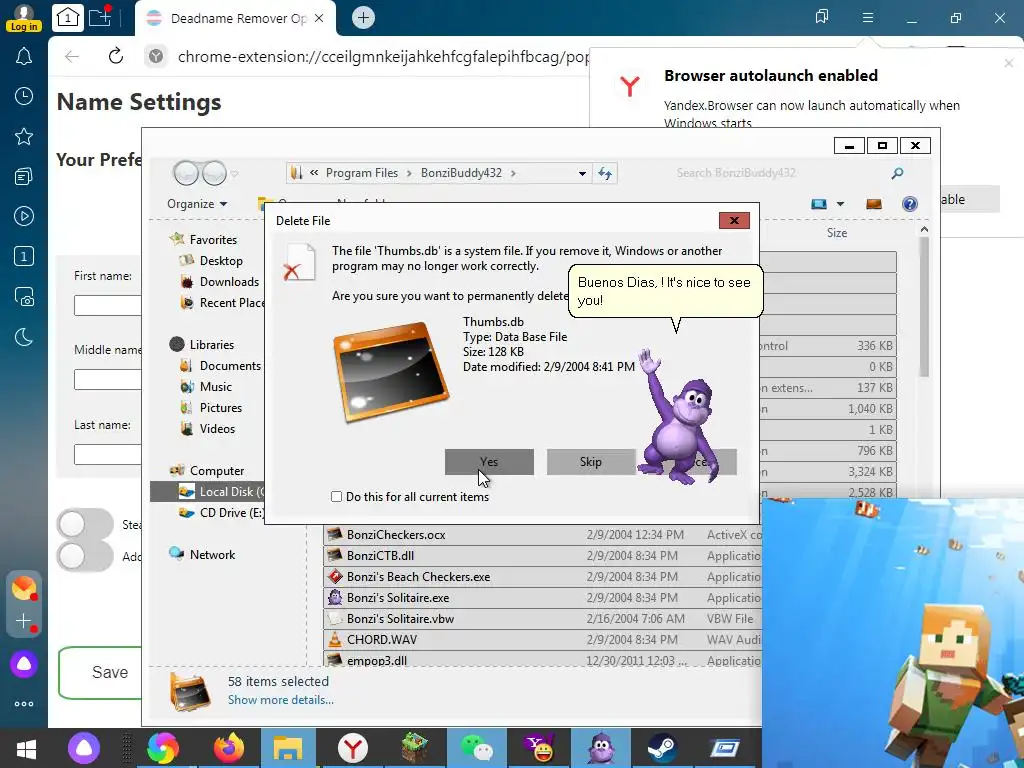Check 'Do this for all current items'

click(x=336, y=497)
